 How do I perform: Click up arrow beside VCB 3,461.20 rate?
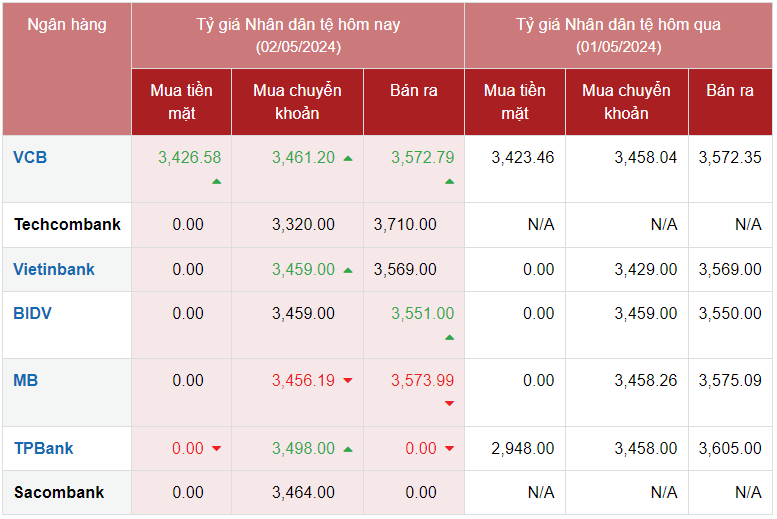[x=348, y=158]
